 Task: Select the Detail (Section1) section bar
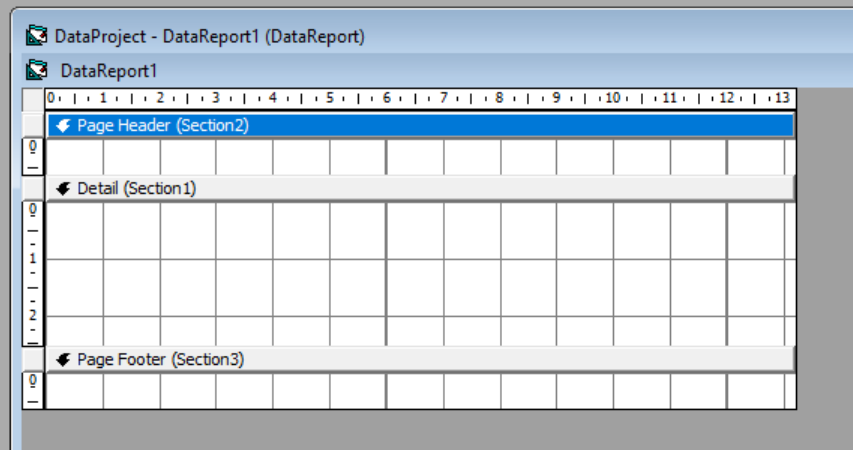pos(421,189)
